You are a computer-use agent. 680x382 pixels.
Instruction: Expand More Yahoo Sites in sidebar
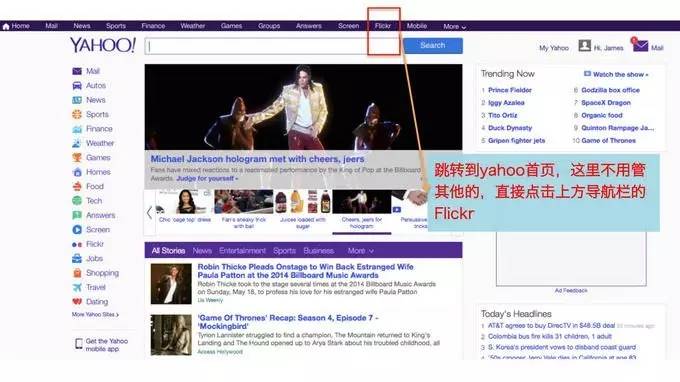click(95, 314)
